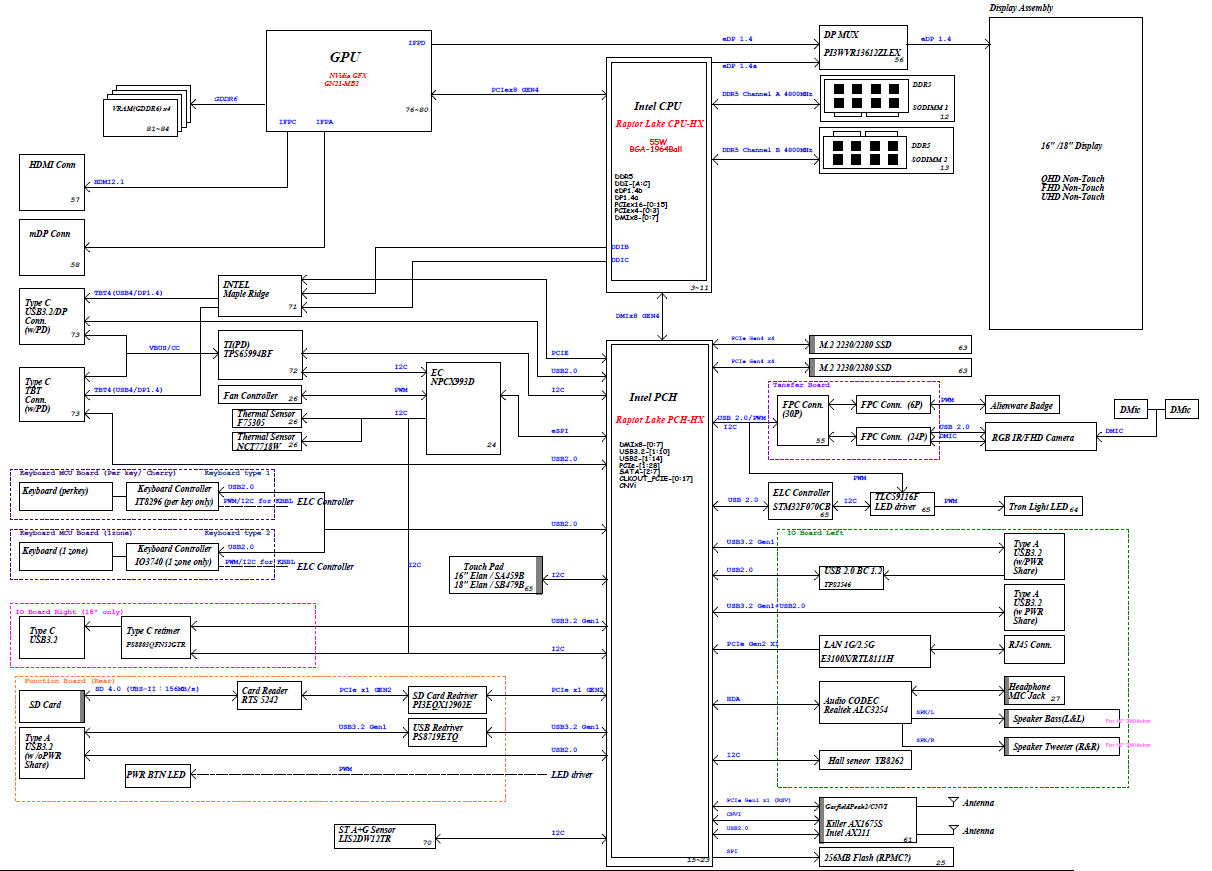Click the ST A+G Sensor LIS2DW12TR block
Viewport: 1212px width, 871px height.
pyautogui.click(x=386, y=837)
